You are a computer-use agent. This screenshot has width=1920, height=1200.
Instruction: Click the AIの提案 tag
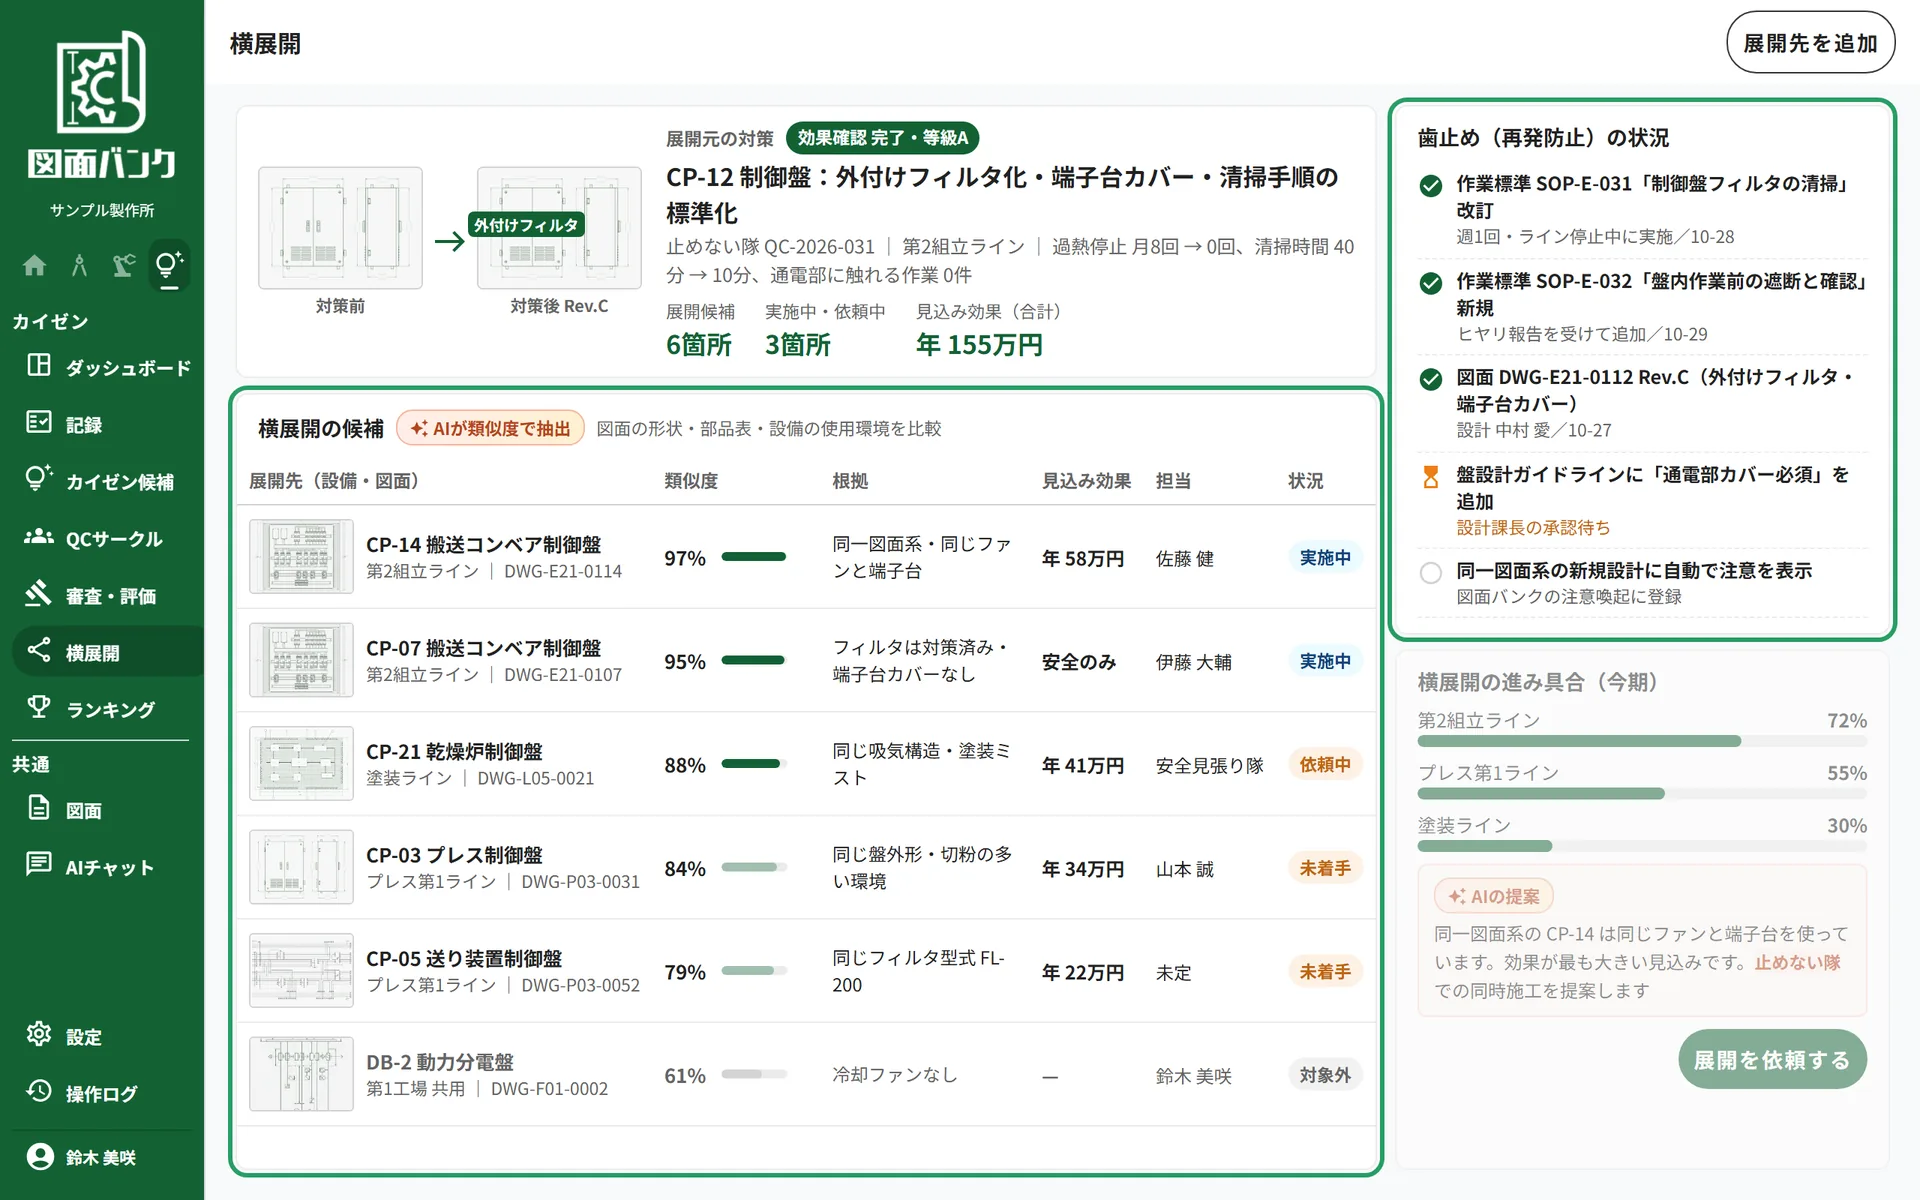pyautogui.click(x=1494, y=897)
